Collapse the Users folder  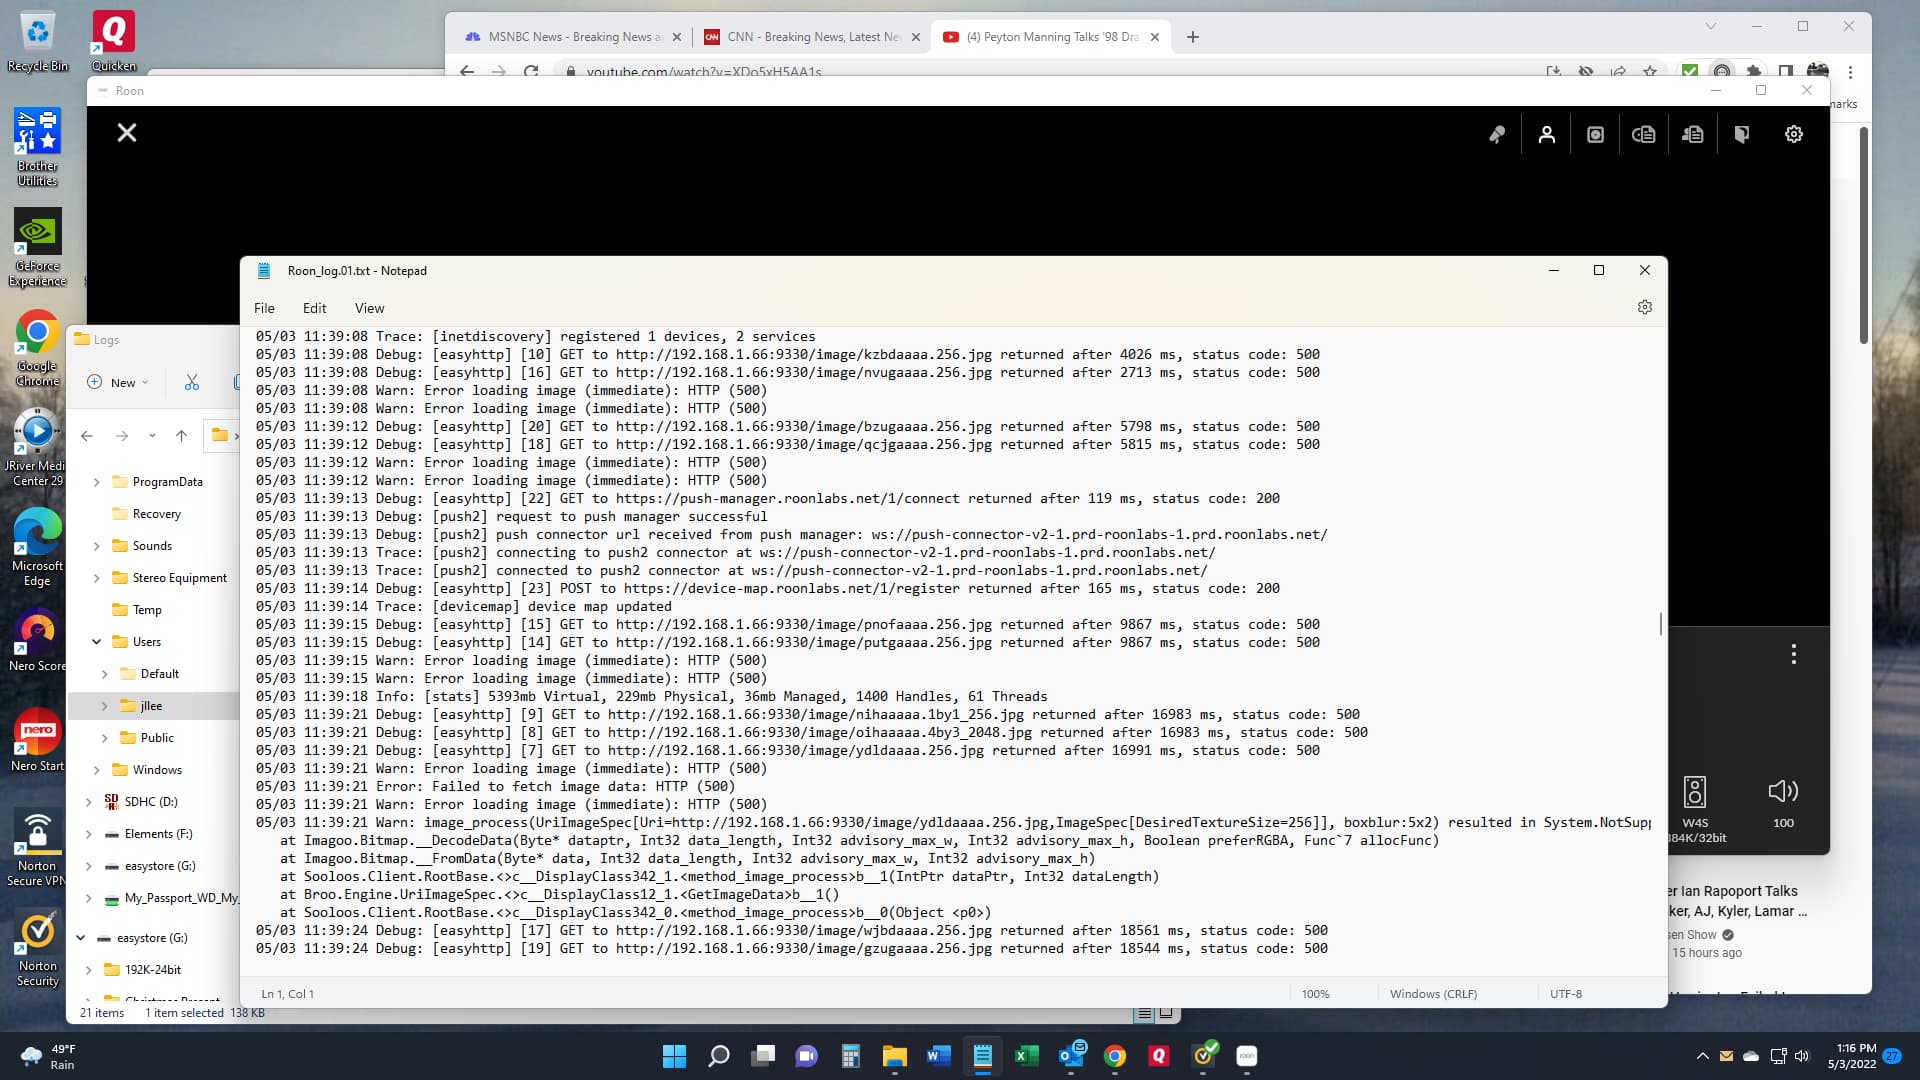(96, 642)
